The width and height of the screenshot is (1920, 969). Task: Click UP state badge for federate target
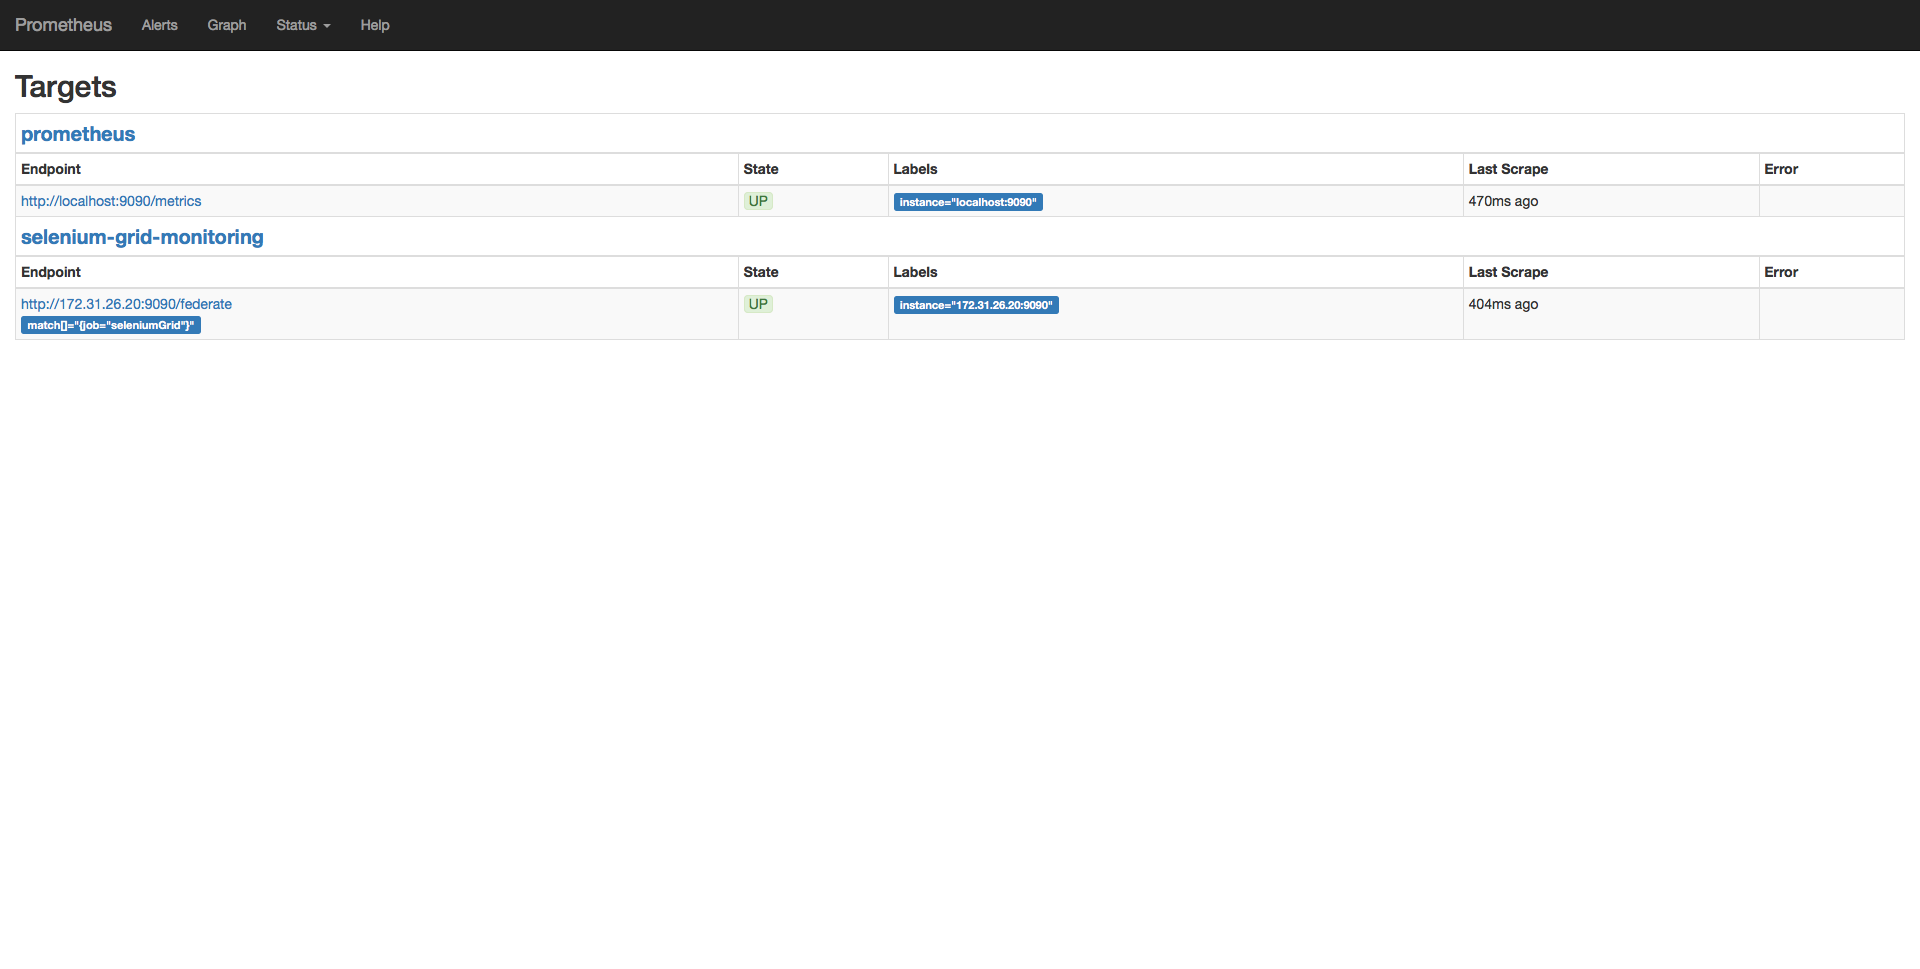pyautogui.click(x=758, y=304)
